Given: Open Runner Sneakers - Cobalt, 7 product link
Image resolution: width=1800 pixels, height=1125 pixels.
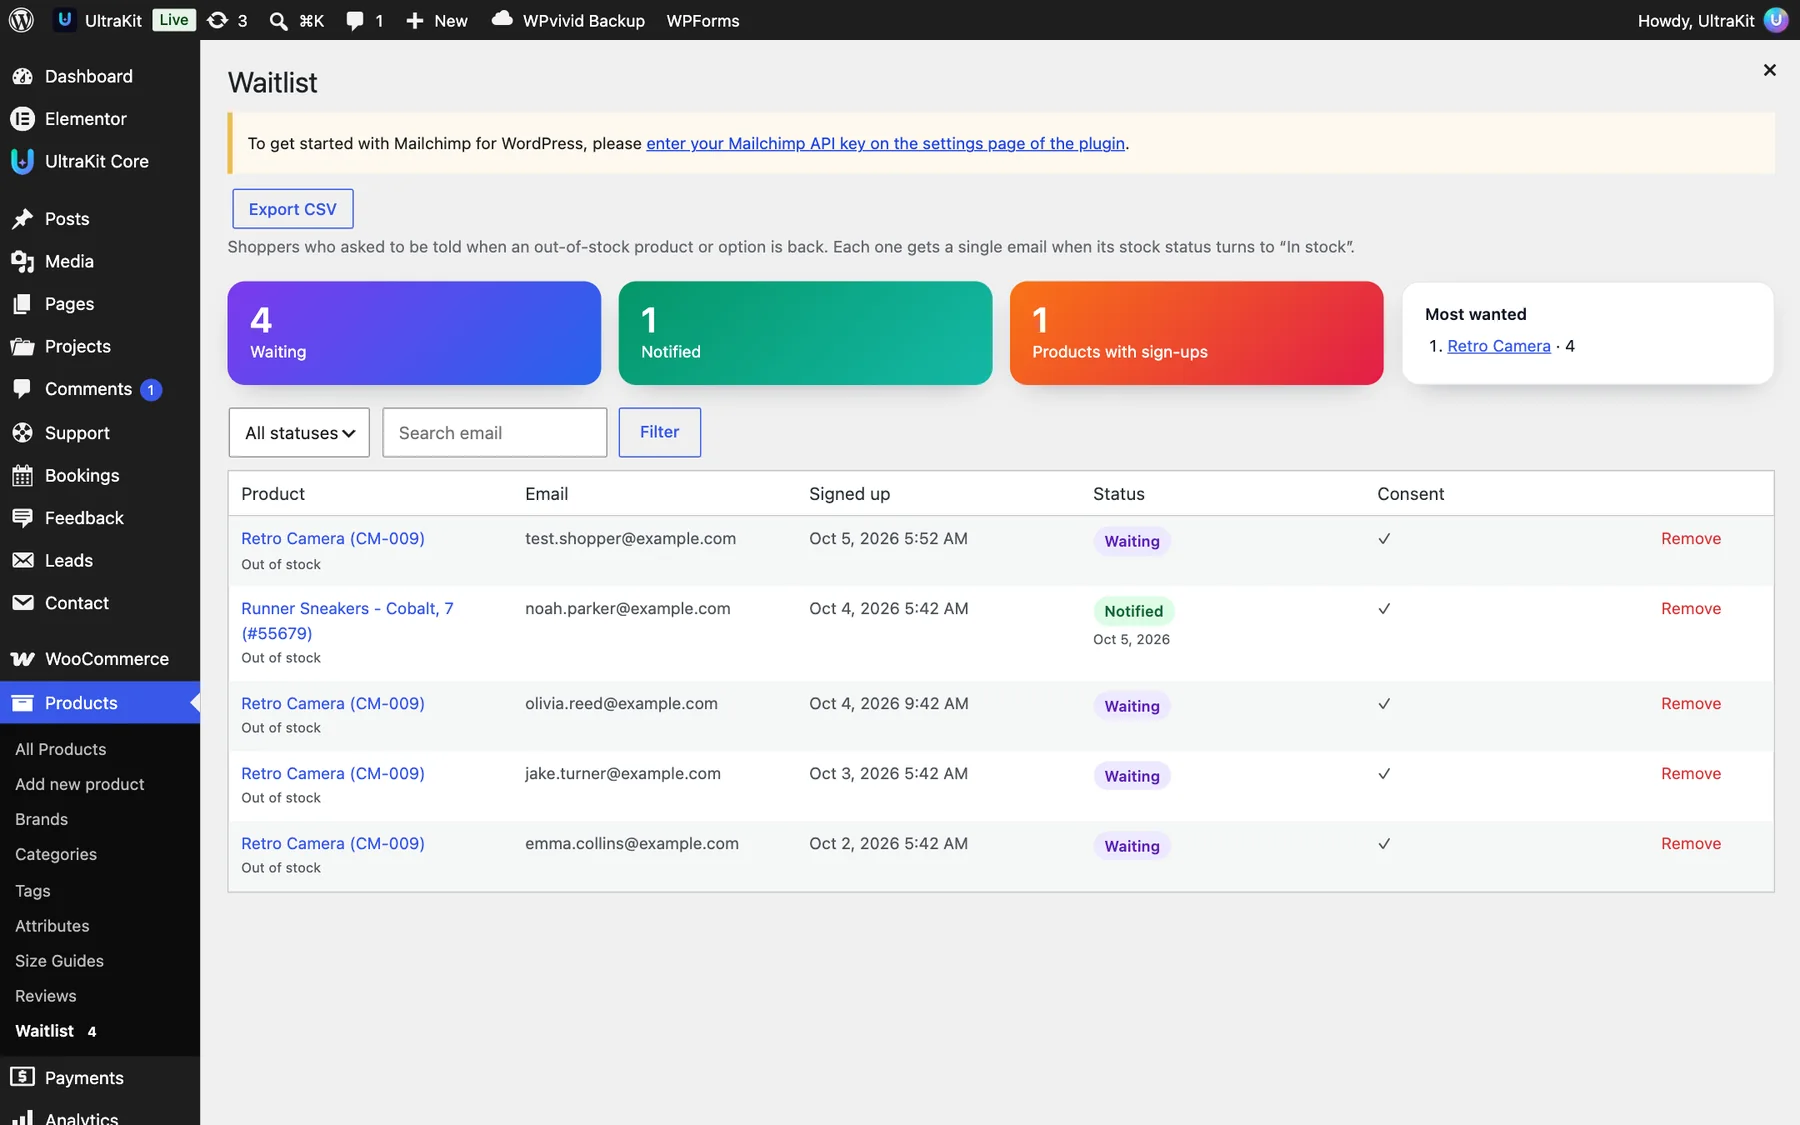Looking at the screenshot, I should (347, 620).
